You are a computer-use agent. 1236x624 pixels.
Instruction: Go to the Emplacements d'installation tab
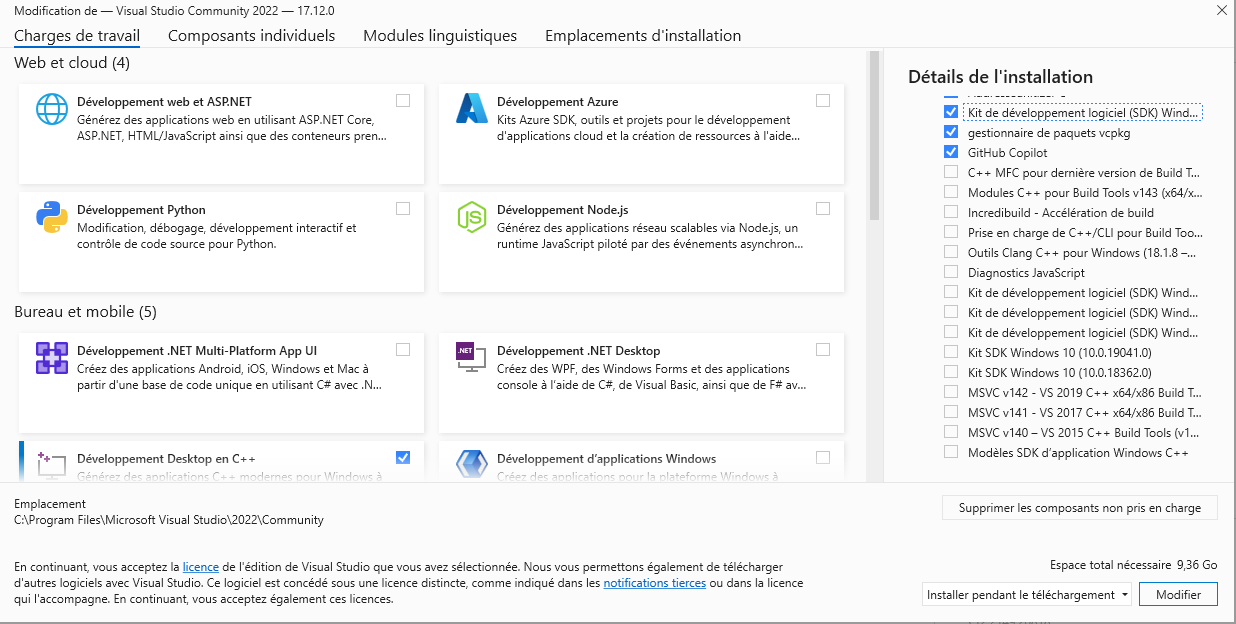coord(643,36)
